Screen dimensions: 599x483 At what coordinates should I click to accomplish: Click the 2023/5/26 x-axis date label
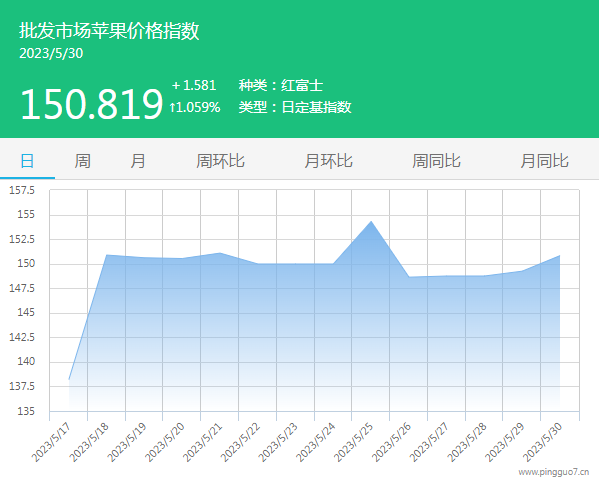(392, 442)
